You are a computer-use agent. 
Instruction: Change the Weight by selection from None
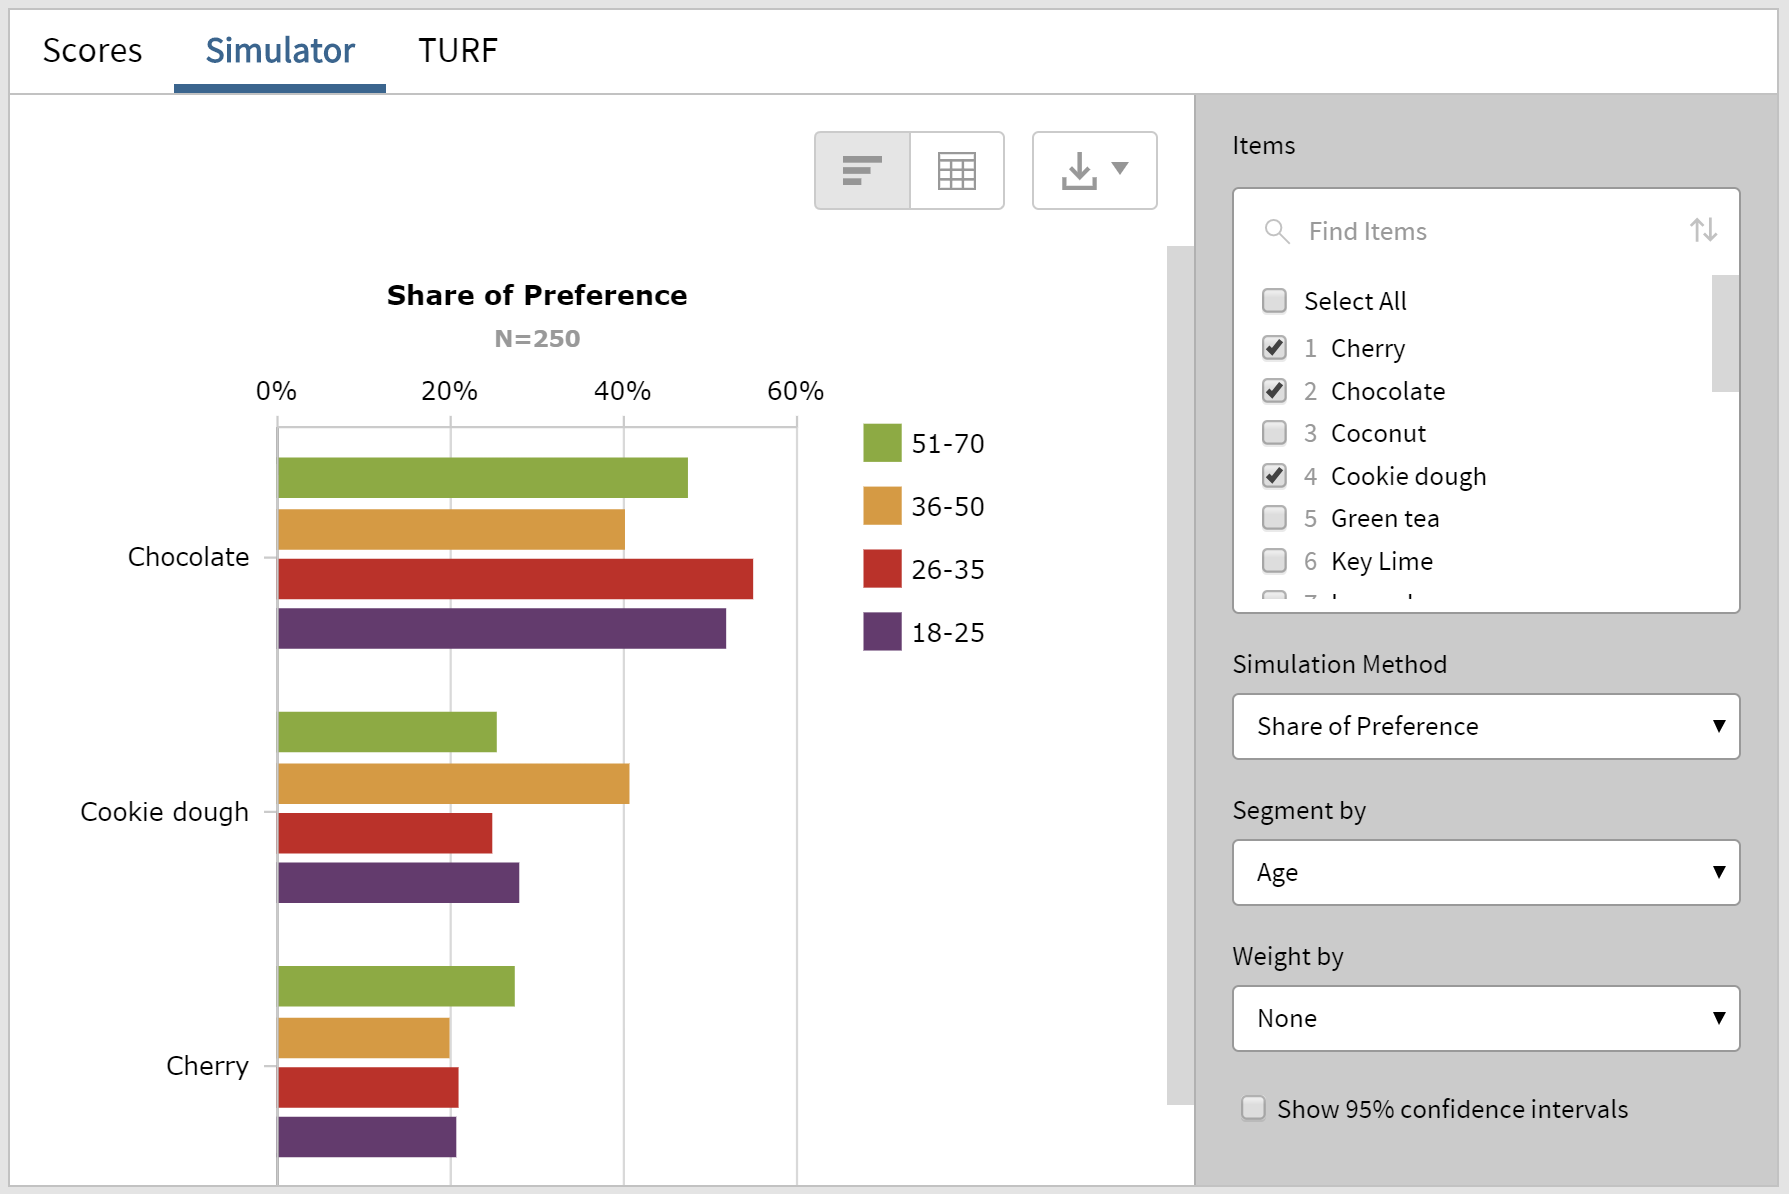click(1486, 1018)
